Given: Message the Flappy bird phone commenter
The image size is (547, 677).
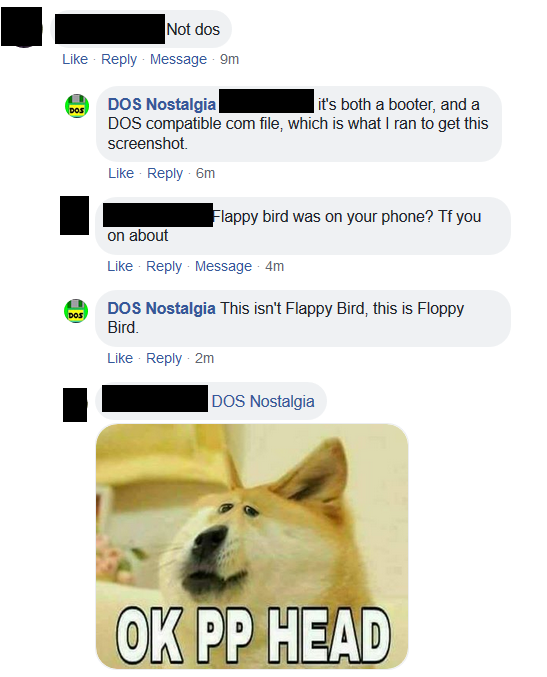Looking at the screenshot, I should click(223, 266).
